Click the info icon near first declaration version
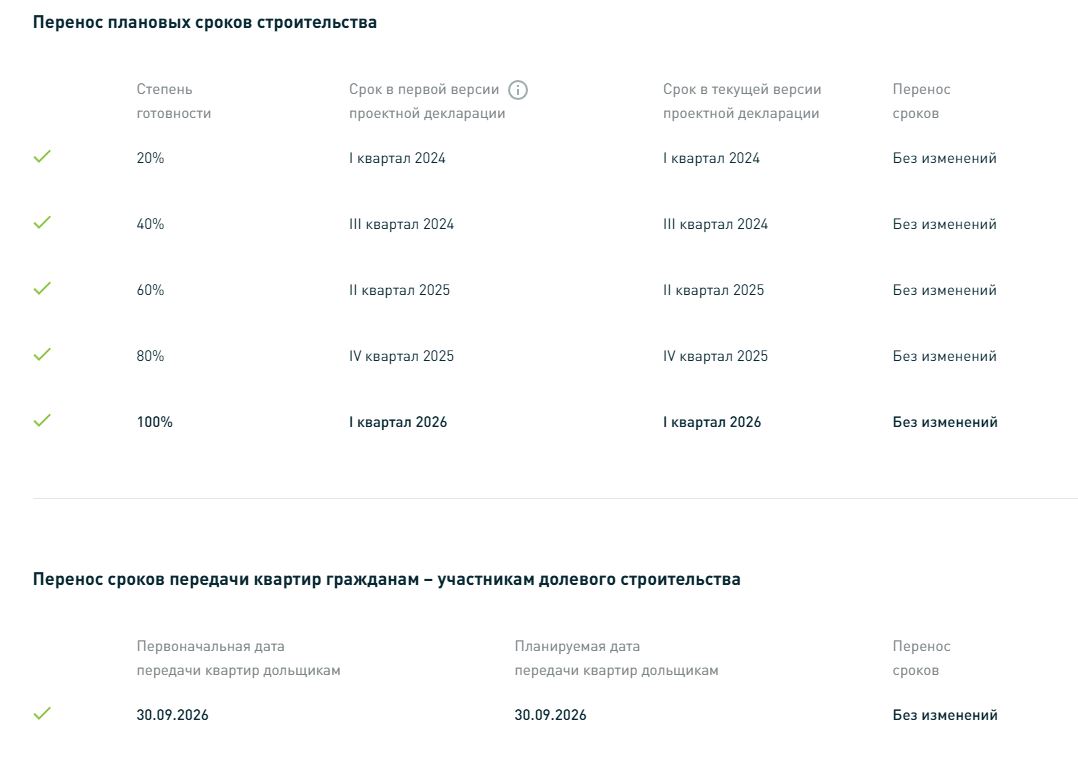 (518, 90)
